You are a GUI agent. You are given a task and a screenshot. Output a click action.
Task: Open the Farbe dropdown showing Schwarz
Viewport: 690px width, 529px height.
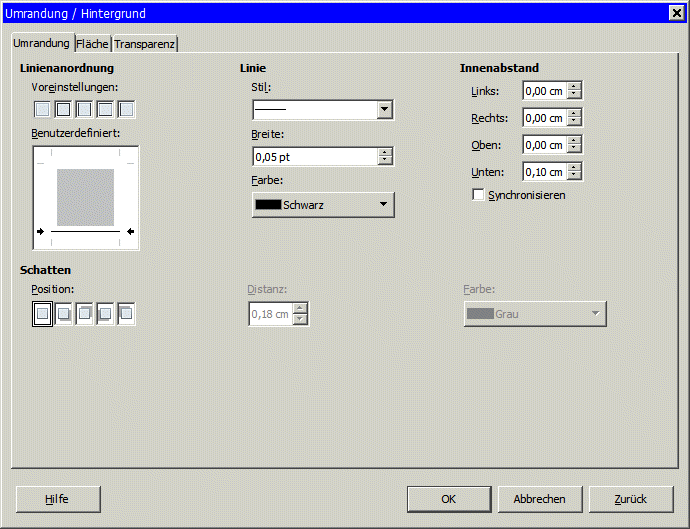click(x=323, y=205)
